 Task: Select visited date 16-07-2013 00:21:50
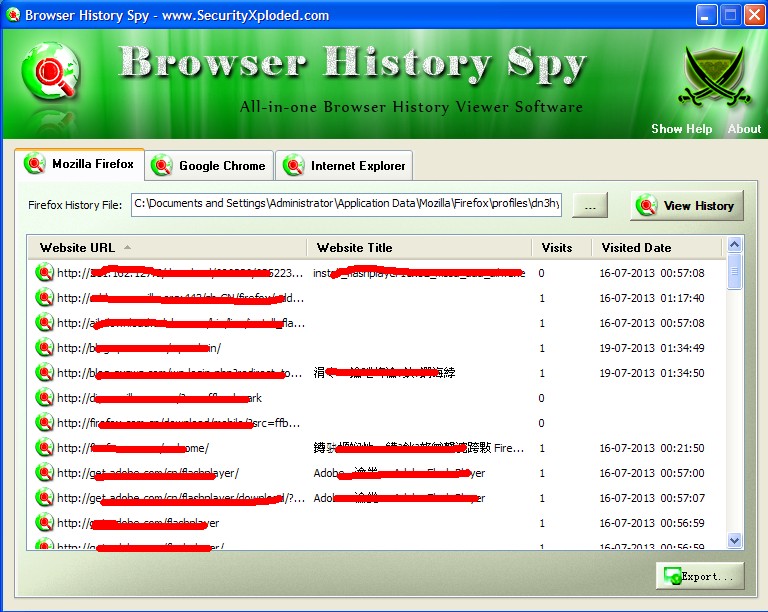click(x=652, y=447)
